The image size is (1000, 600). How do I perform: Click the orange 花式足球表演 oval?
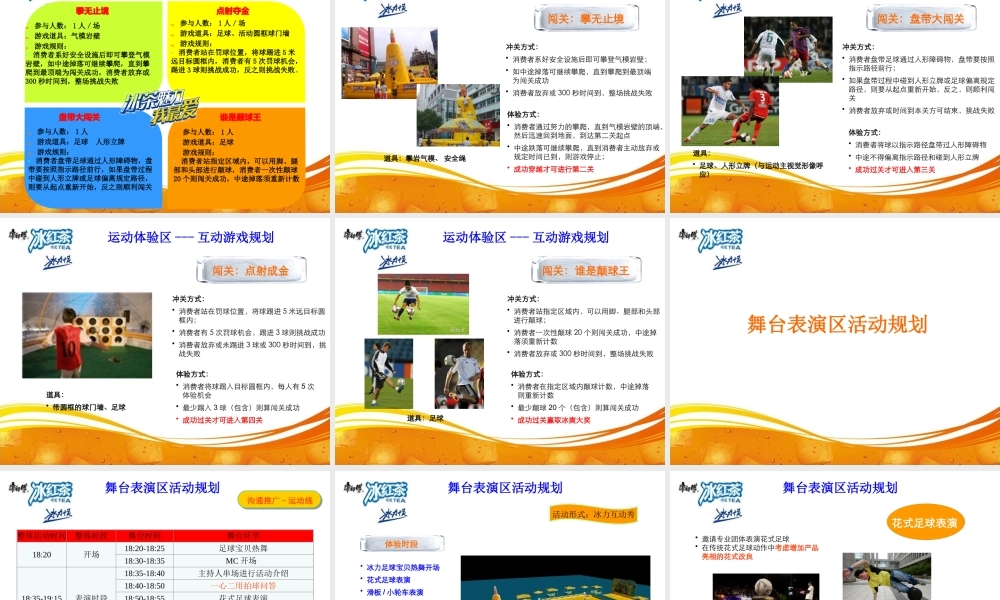(925, 523)
